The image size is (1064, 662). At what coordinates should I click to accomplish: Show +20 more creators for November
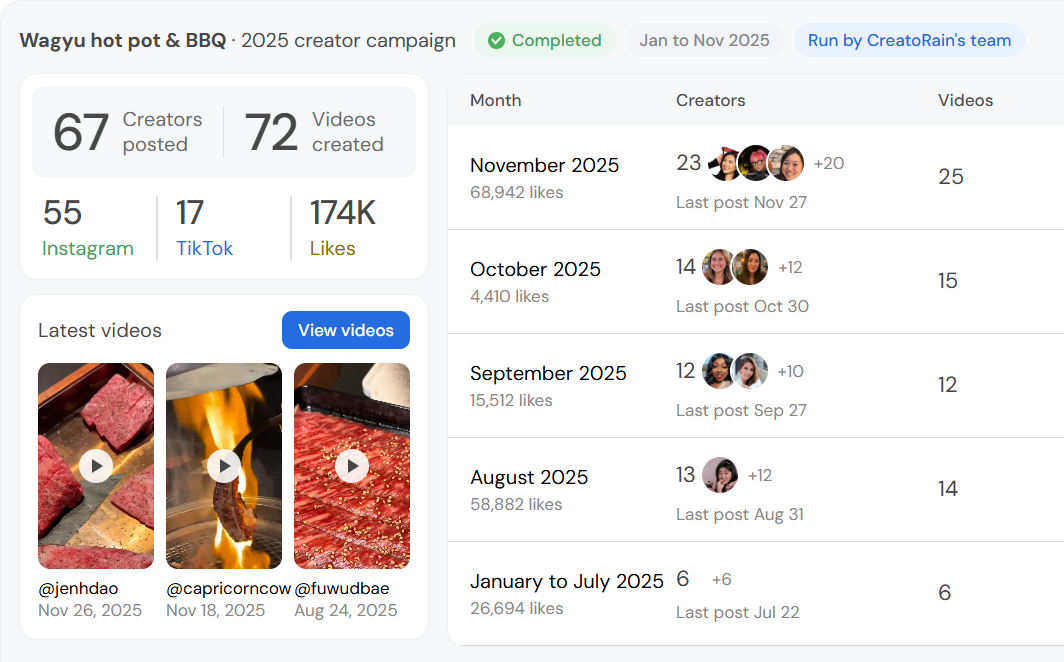pos(829,163)
